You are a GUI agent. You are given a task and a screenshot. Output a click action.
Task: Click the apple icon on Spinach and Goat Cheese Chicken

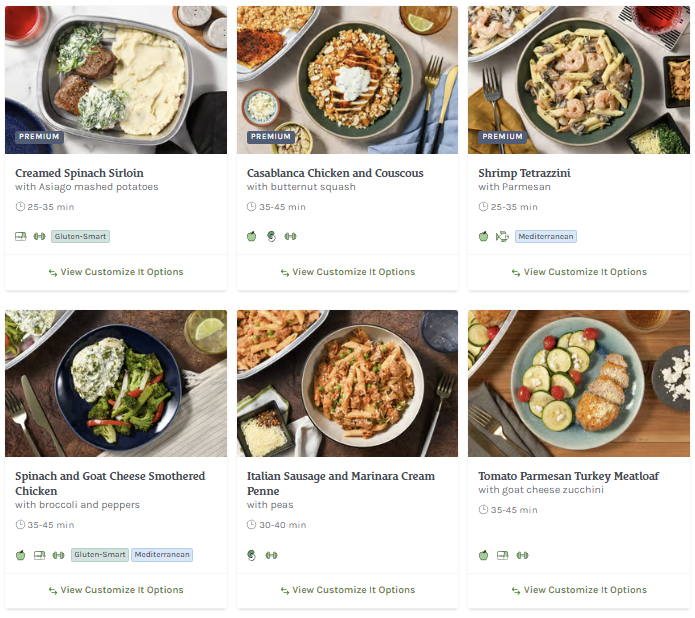click(x=21, y=555)
